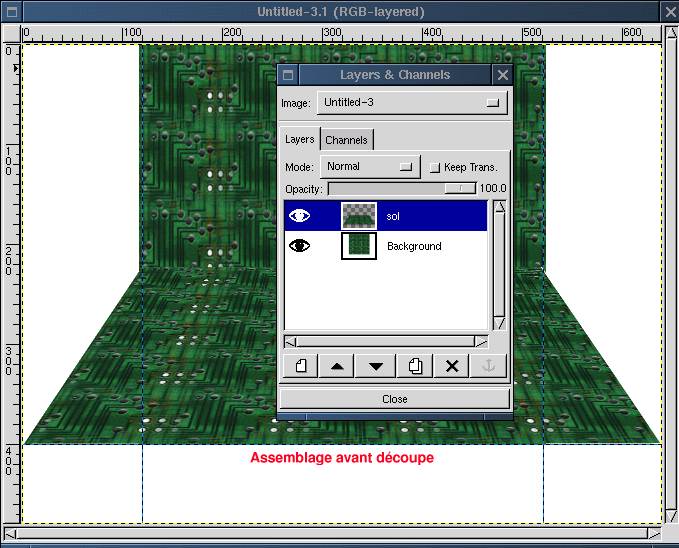Enable the Keep Trans. checkbox

click(x=434, y=167)
